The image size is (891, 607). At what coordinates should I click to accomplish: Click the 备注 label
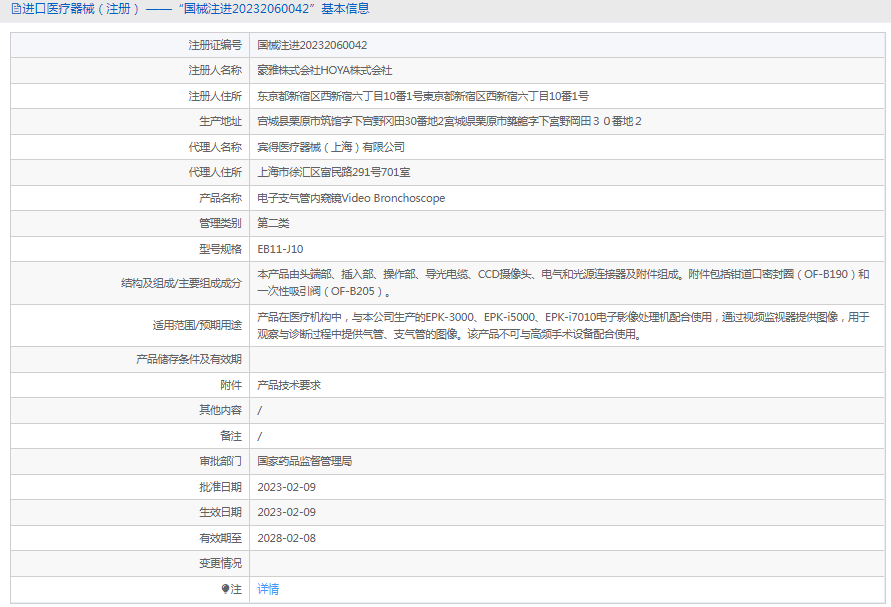click(231, 436)
